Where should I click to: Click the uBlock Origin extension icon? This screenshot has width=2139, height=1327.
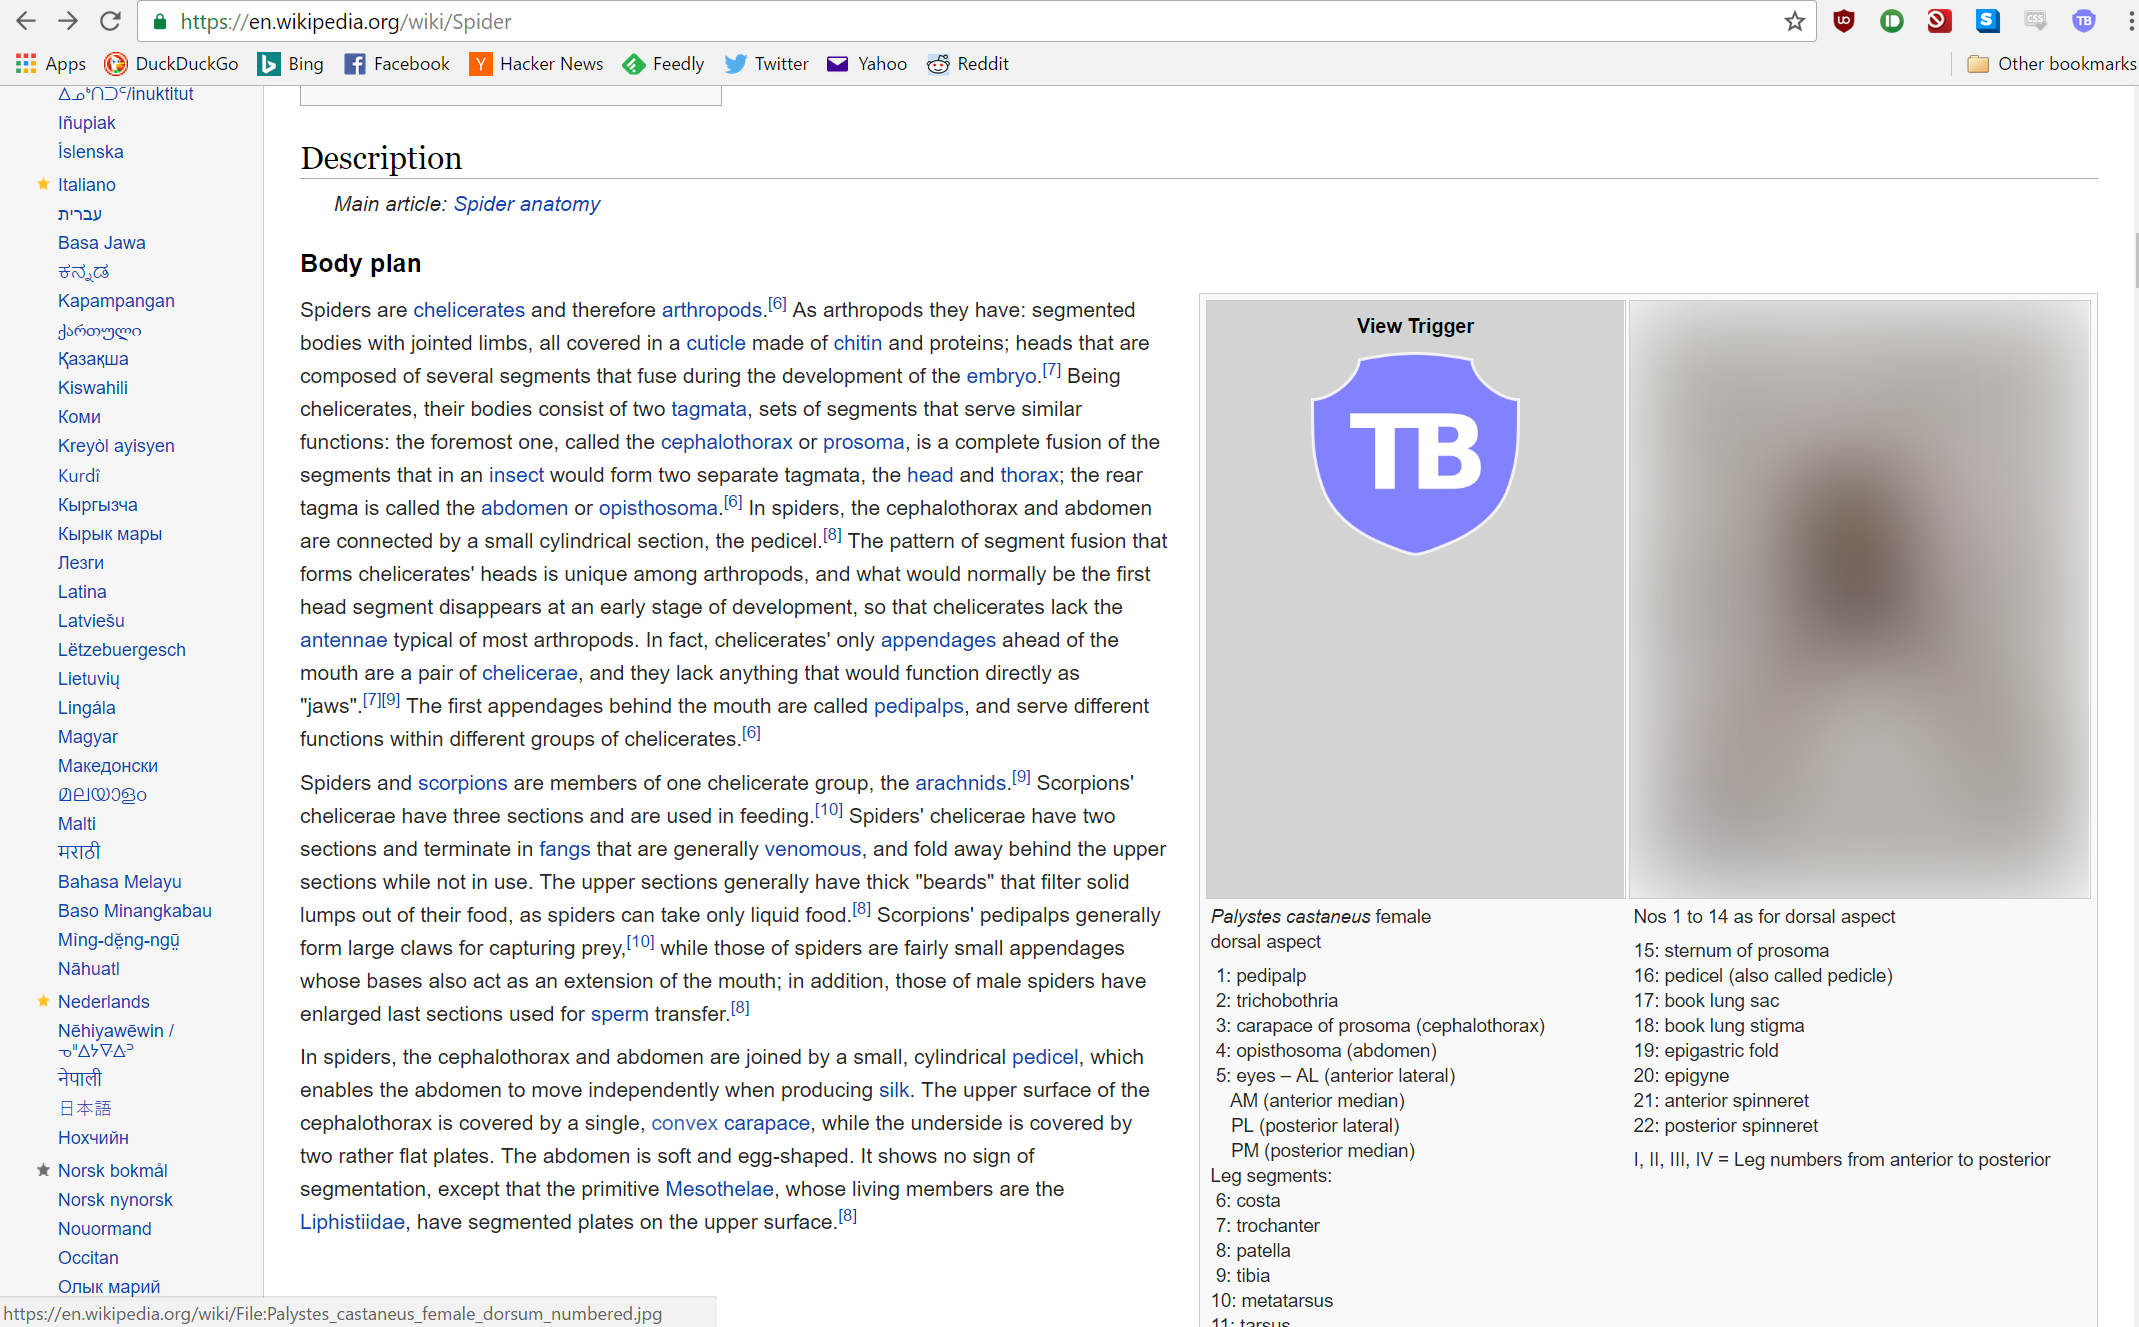click(1844, 21)
